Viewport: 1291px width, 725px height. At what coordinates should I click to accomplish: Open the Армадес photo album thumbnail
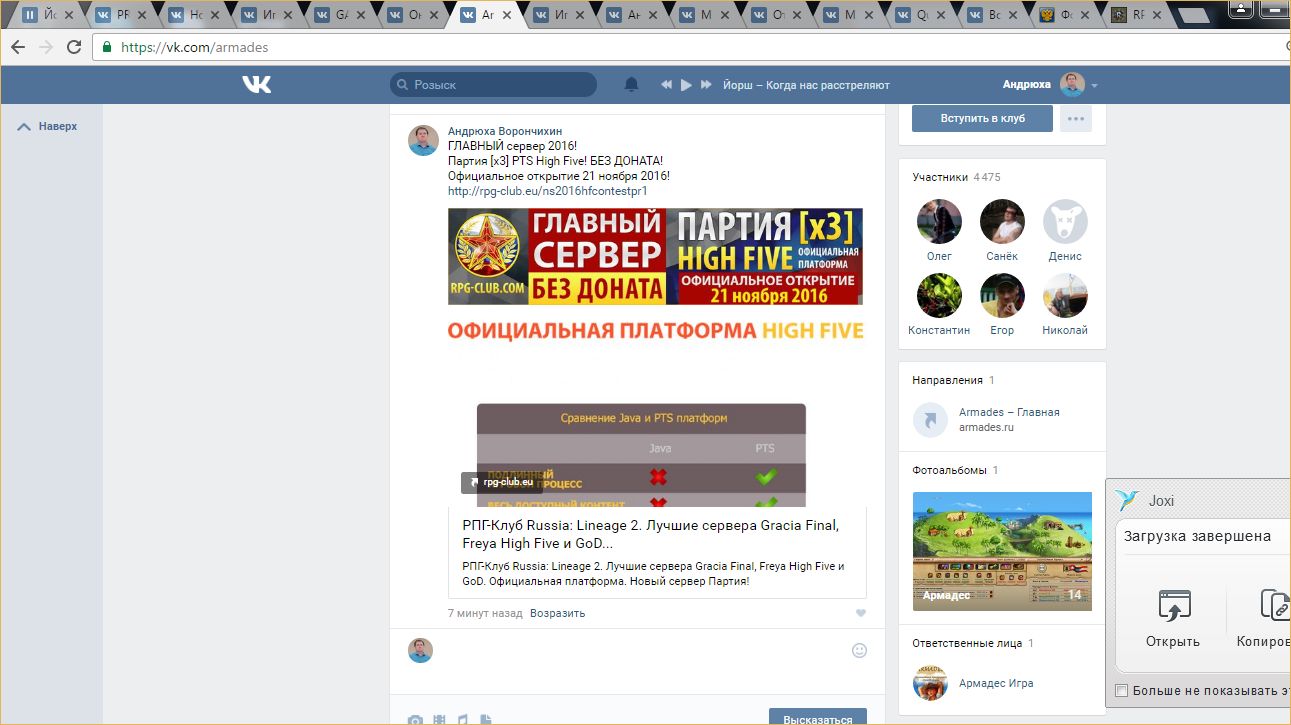1002,551
